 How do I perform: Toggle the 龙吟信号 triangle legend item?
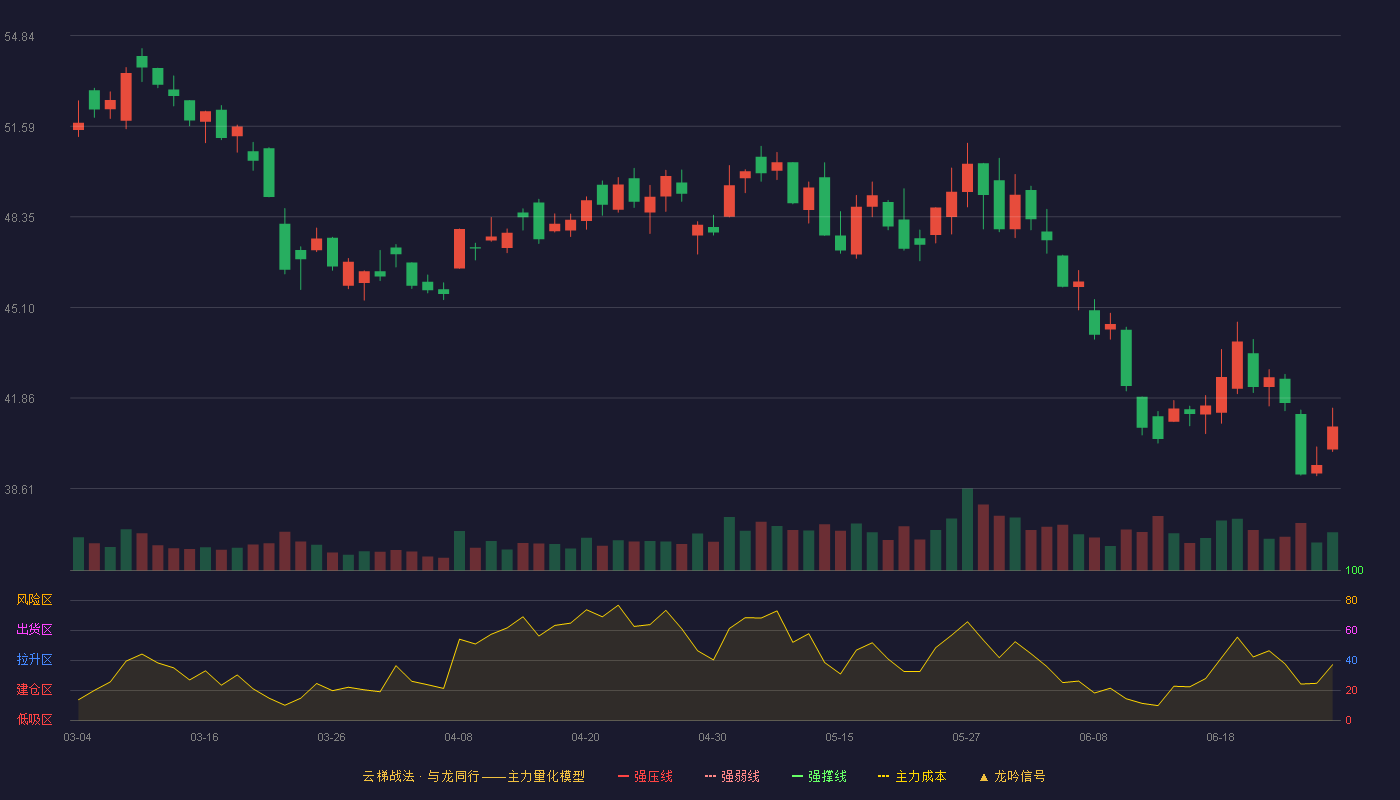1012,776
